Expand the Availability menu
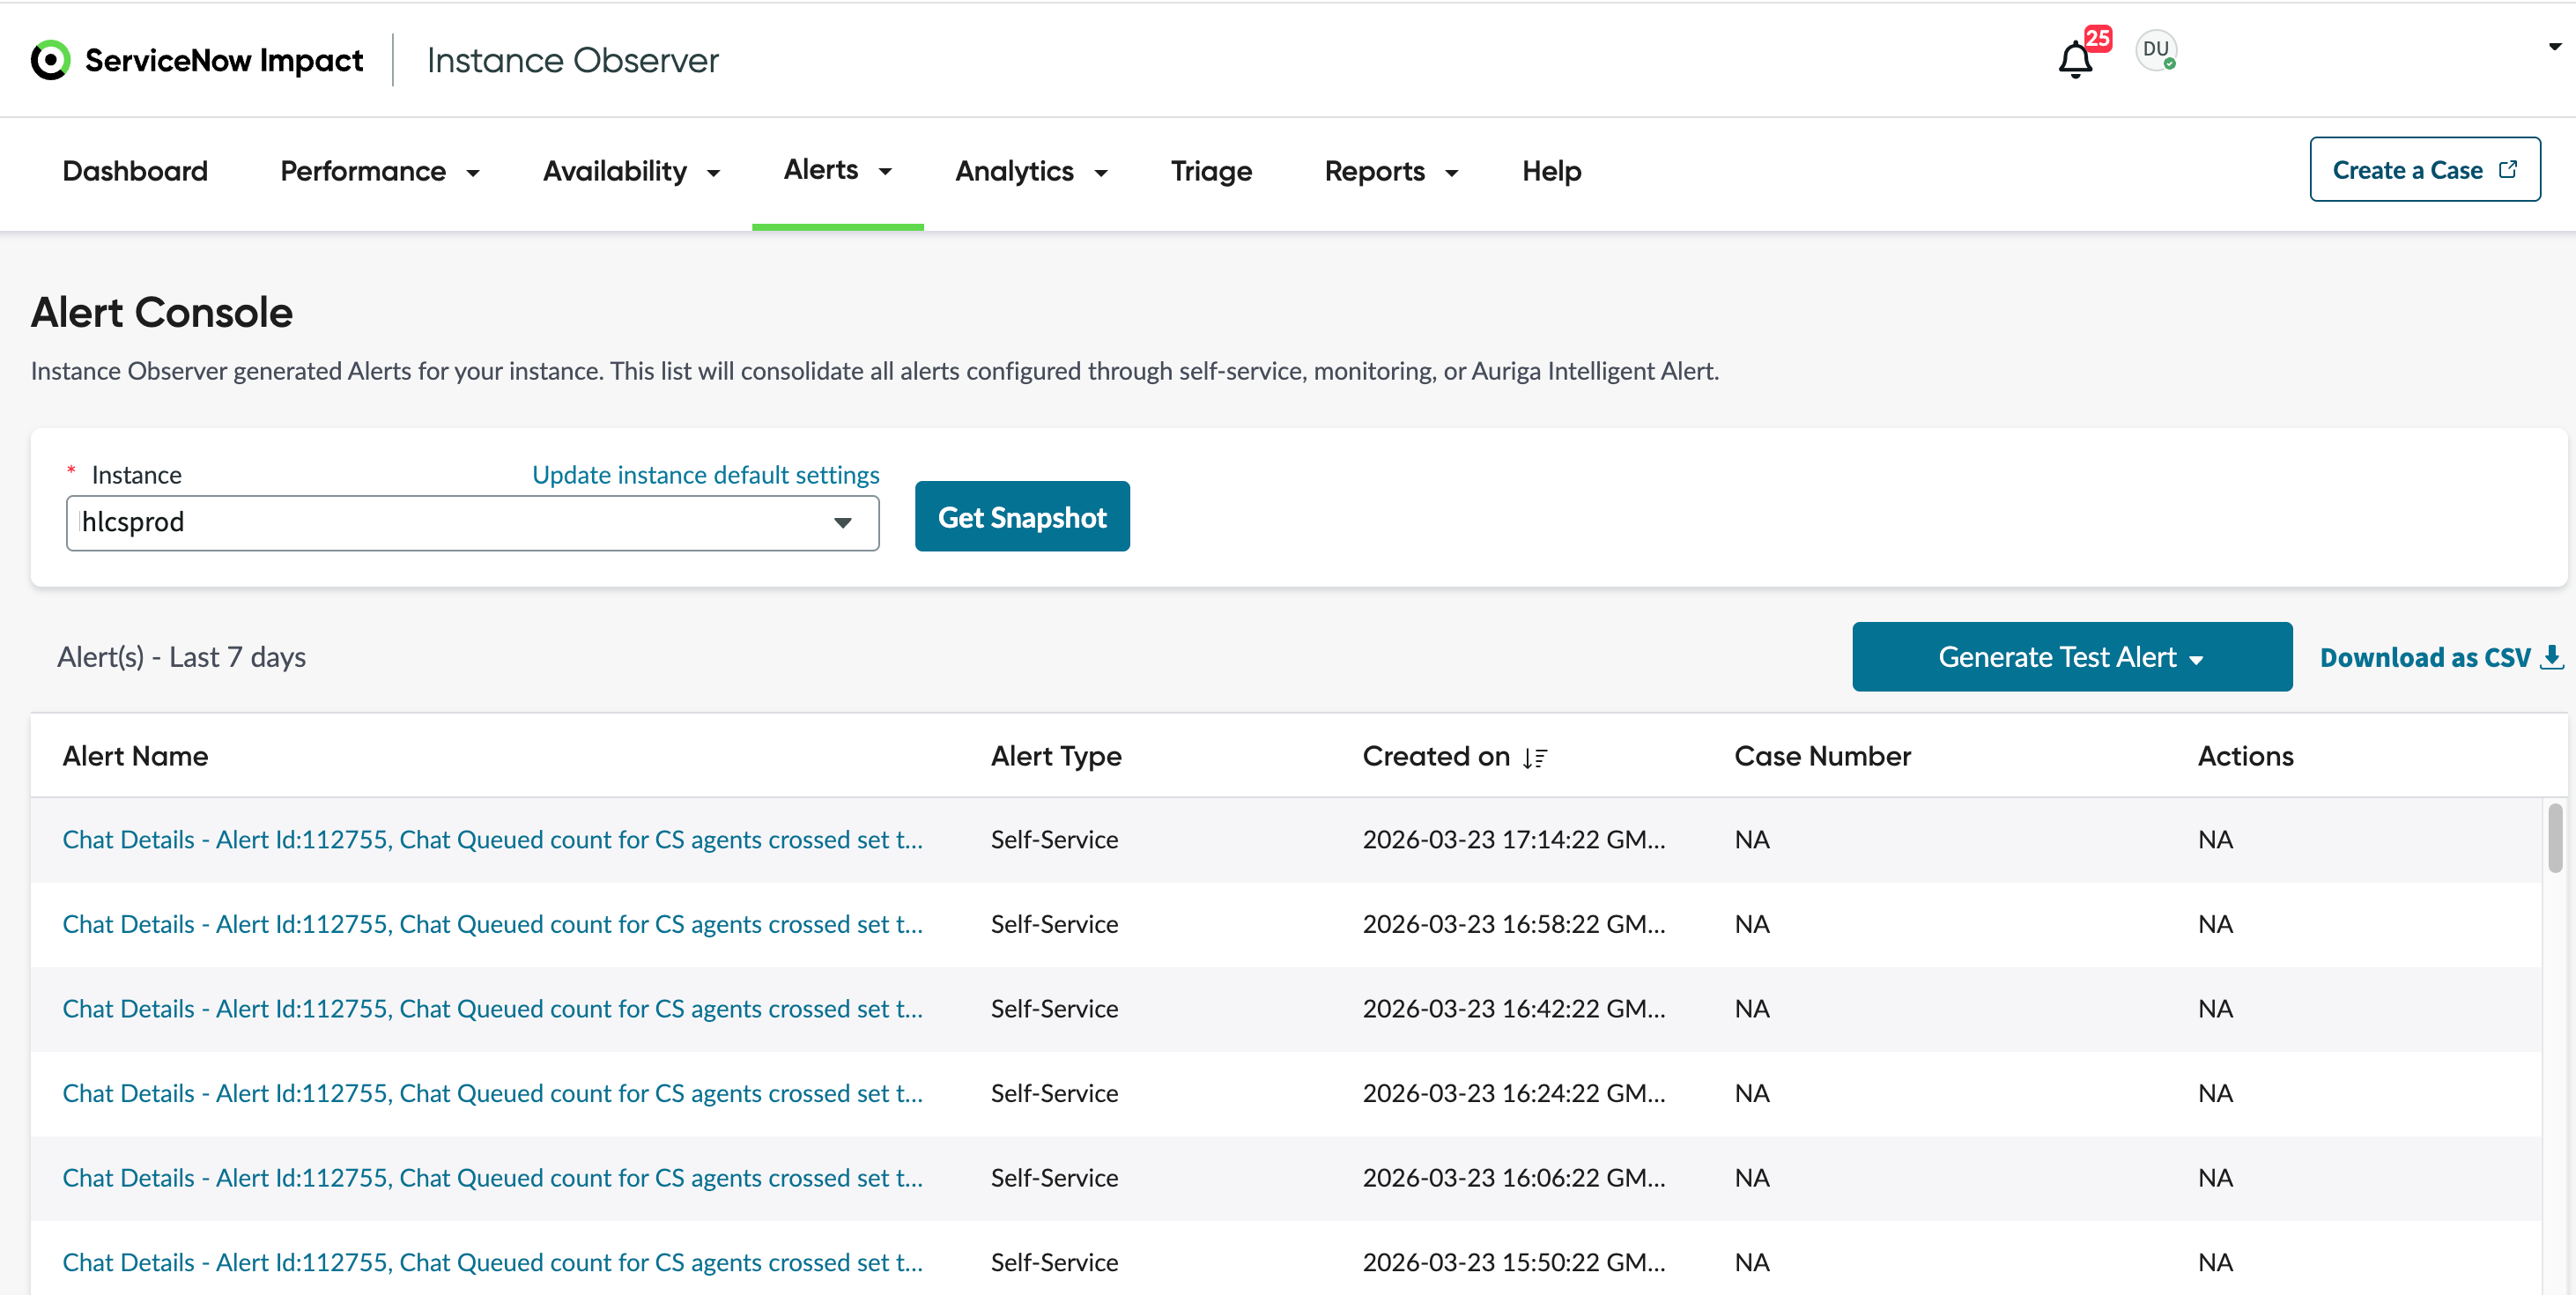The height and width of the screenshot is (1295, 2576). click(631, 171)
